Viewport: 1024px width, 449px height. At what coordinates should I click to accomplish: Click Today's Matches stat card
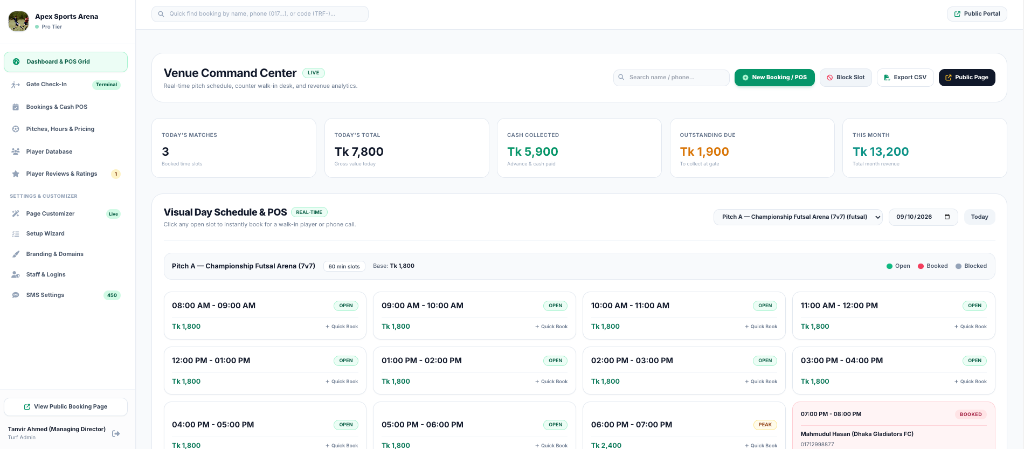[x=234, y=148]
